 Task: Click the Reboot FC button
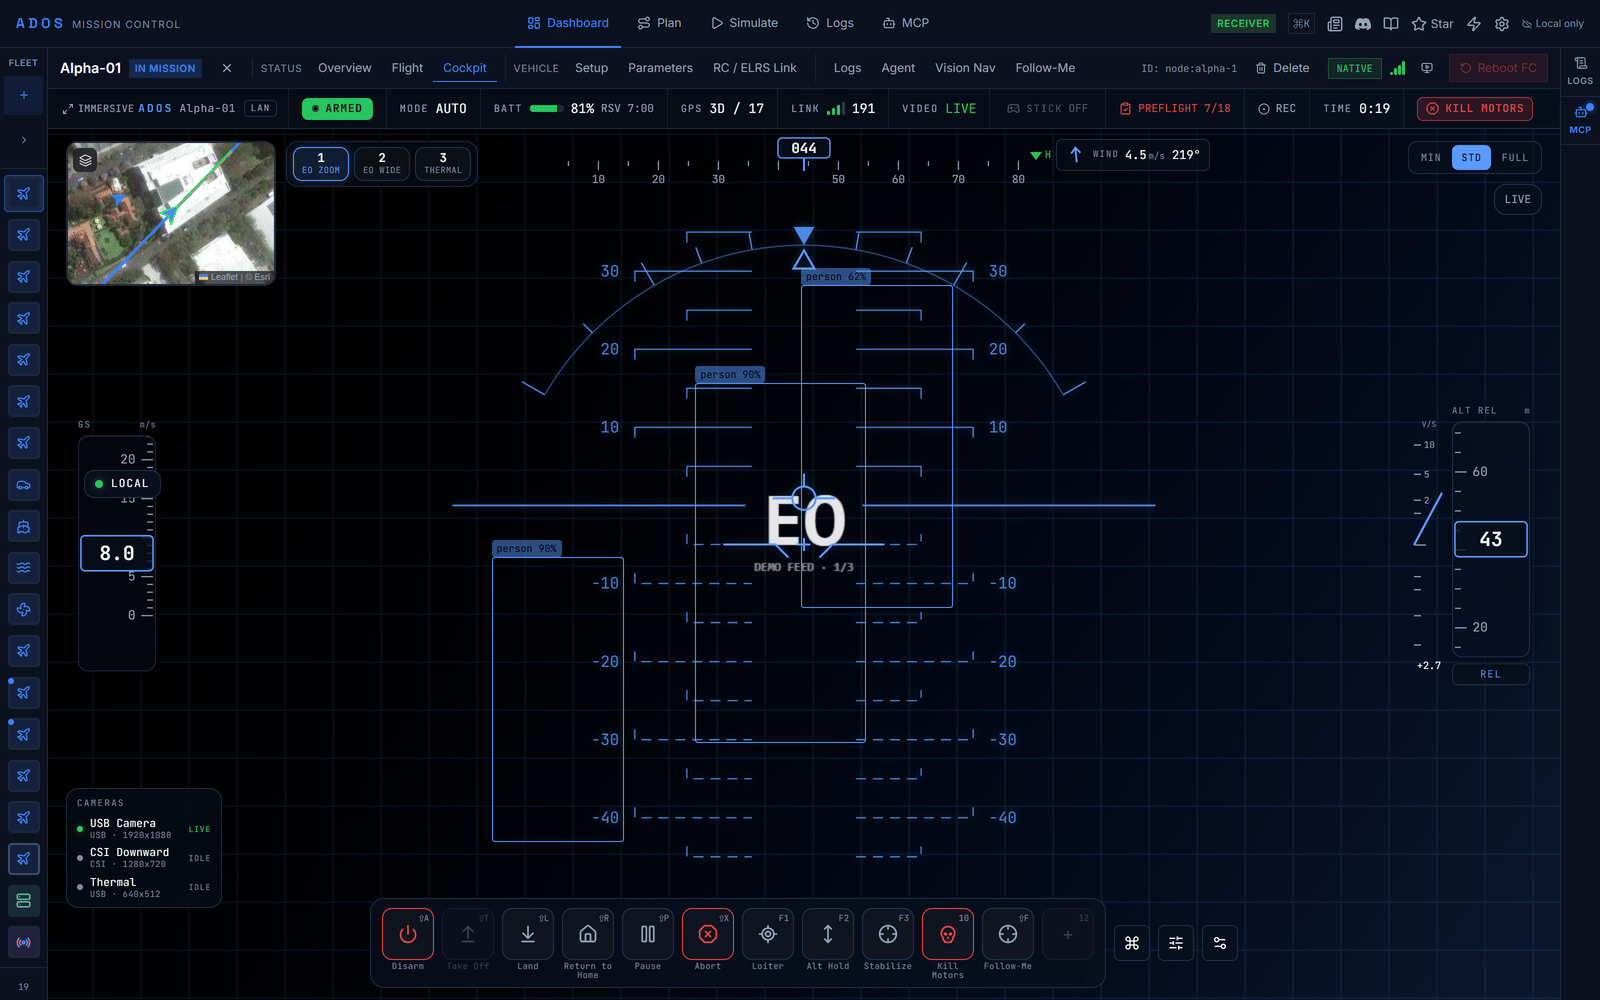(1498, 68)
